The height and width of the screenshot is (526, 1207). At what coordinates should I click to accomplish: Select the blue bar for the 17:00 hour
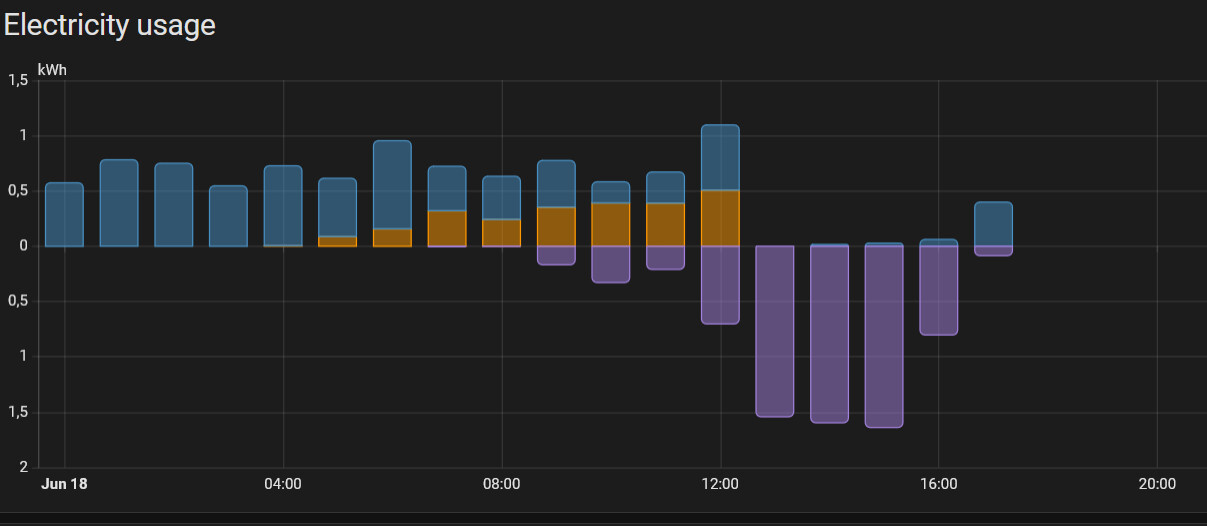coord(993,224)
